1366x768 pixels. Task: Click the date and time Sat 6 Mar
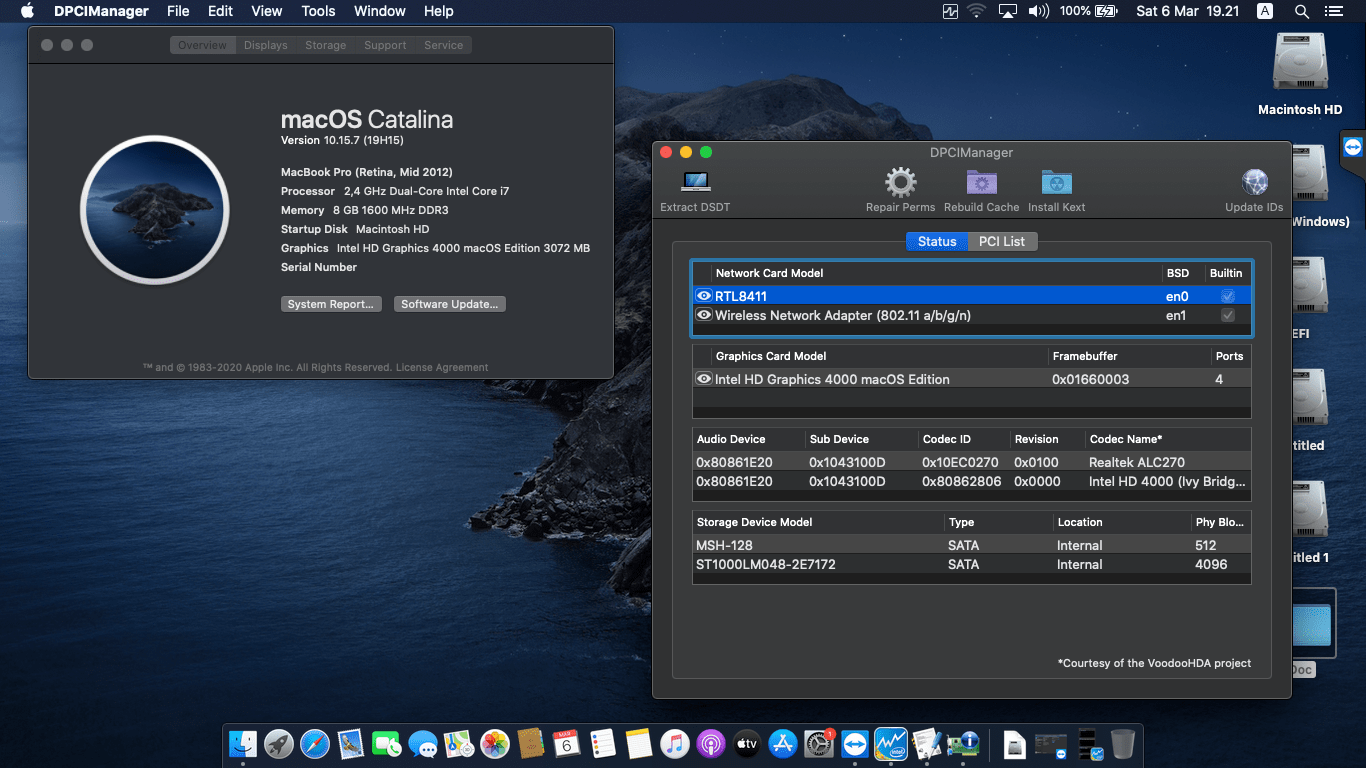[x=1188, y=12]
